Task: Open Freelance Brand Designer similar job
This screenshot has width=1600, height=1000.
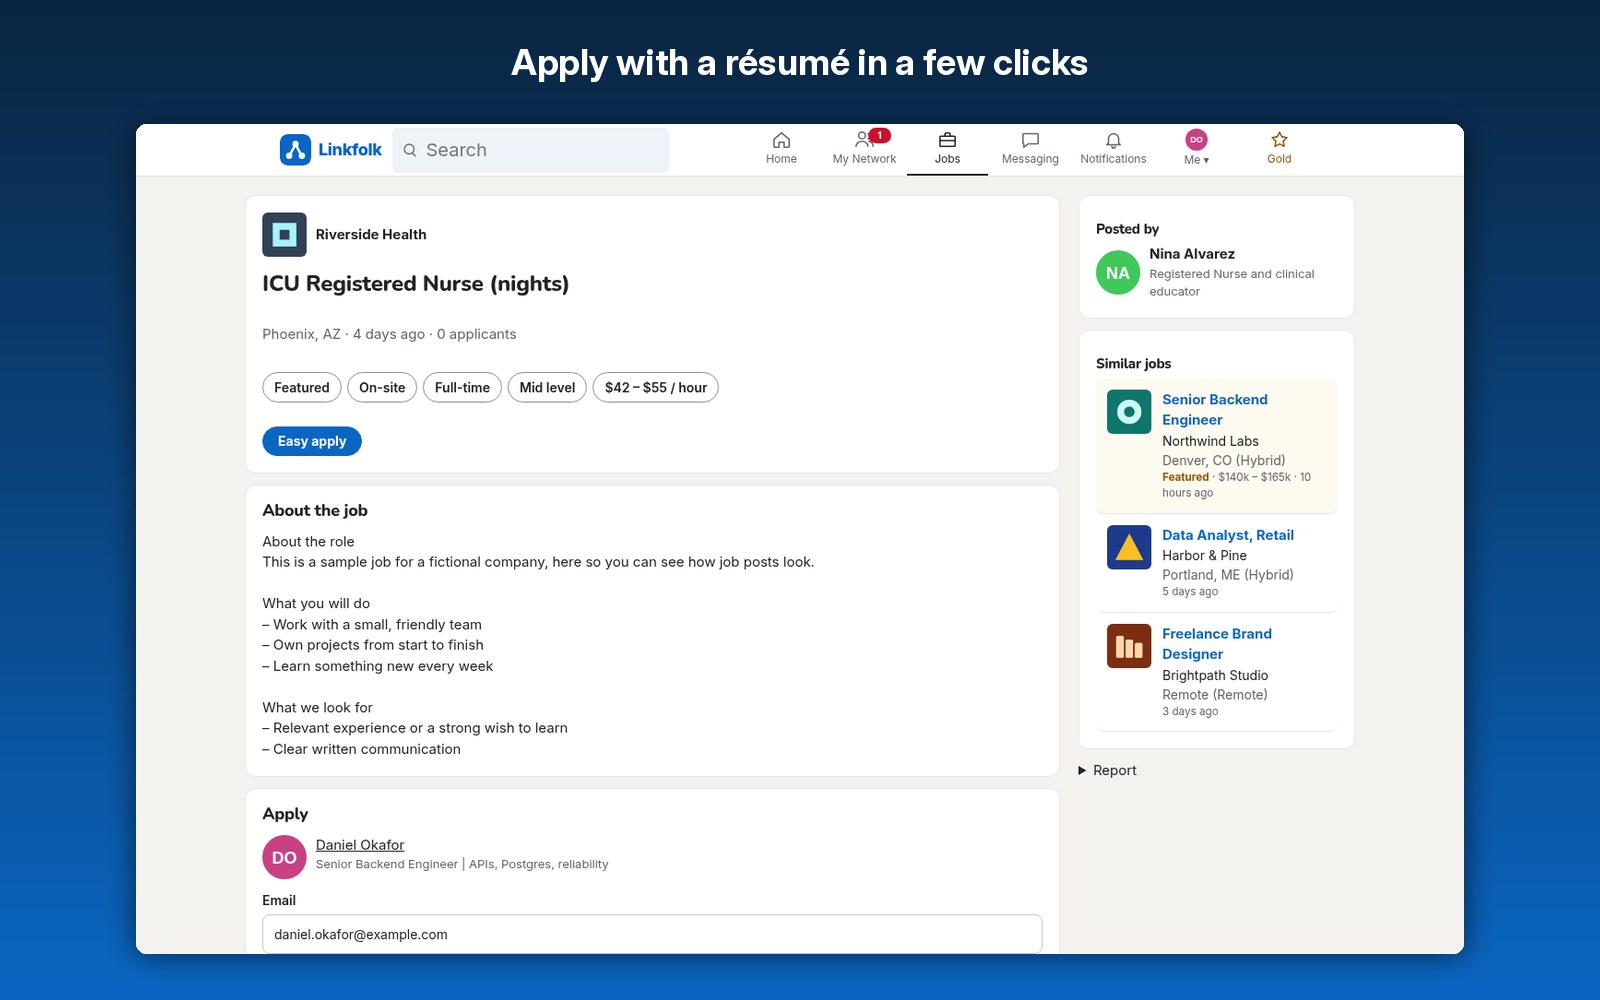Action: click(x=1217, y=644)
